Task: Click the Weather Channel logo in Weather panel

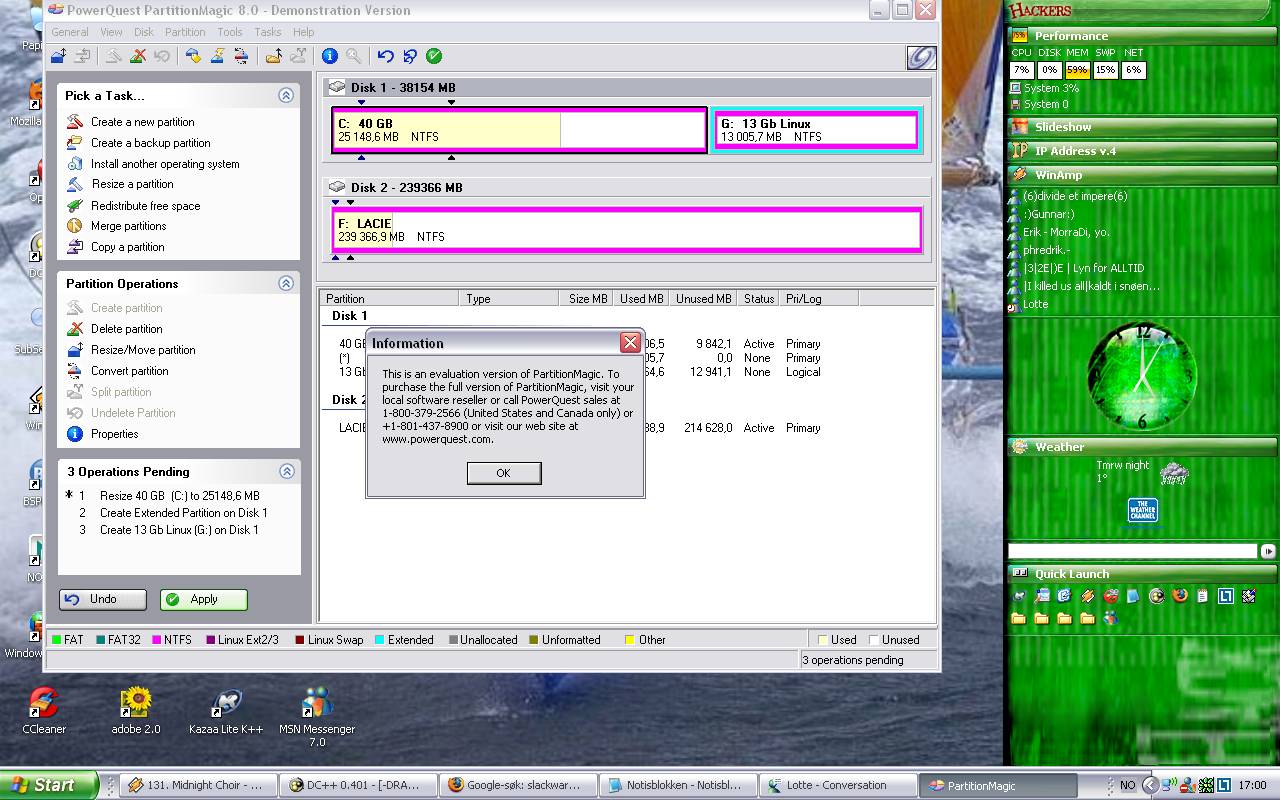Action: click(x=1143, y=510)
